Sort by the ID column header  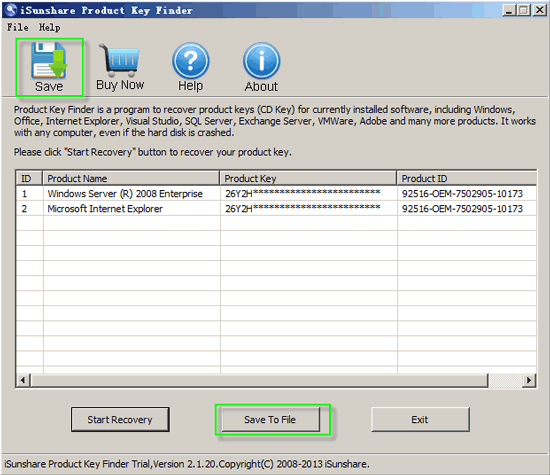(x=29, y=178)
